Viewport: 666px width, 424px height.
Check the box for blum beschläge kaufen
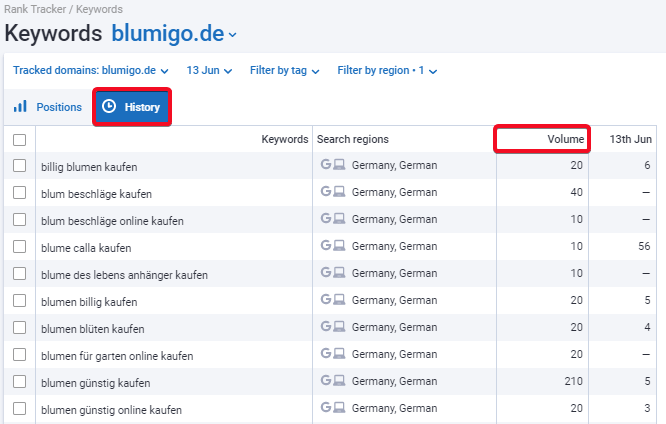(19, 192)
